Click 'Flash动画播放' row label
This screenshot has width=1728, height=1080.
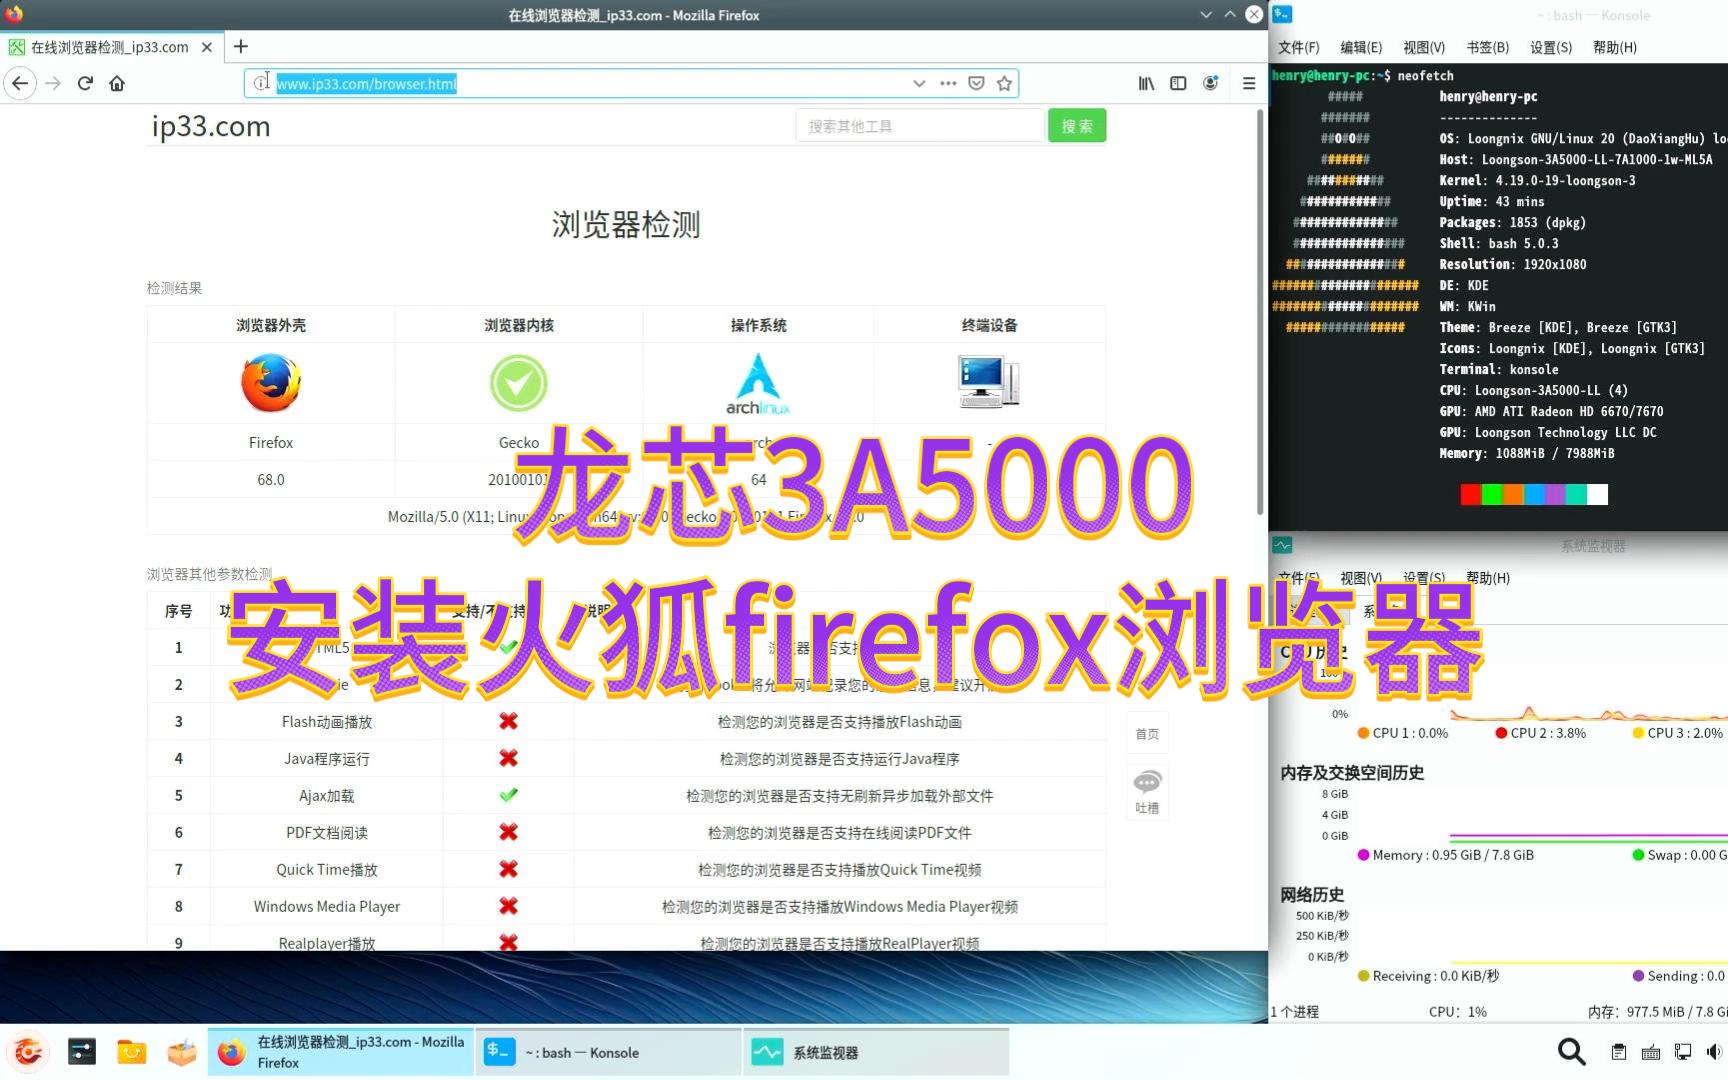pos(327,722)
